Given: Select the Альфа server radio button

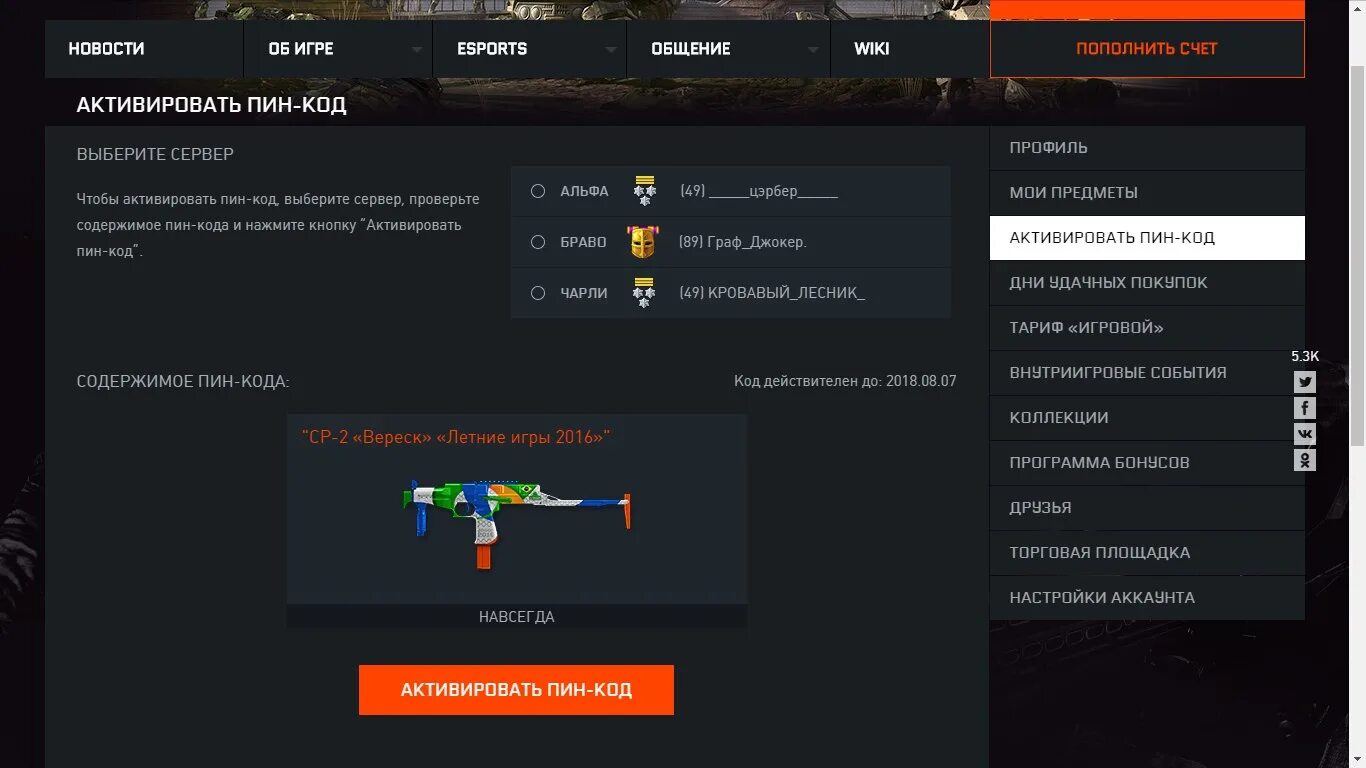Looking at the screenshot, I should click(538, 191).
